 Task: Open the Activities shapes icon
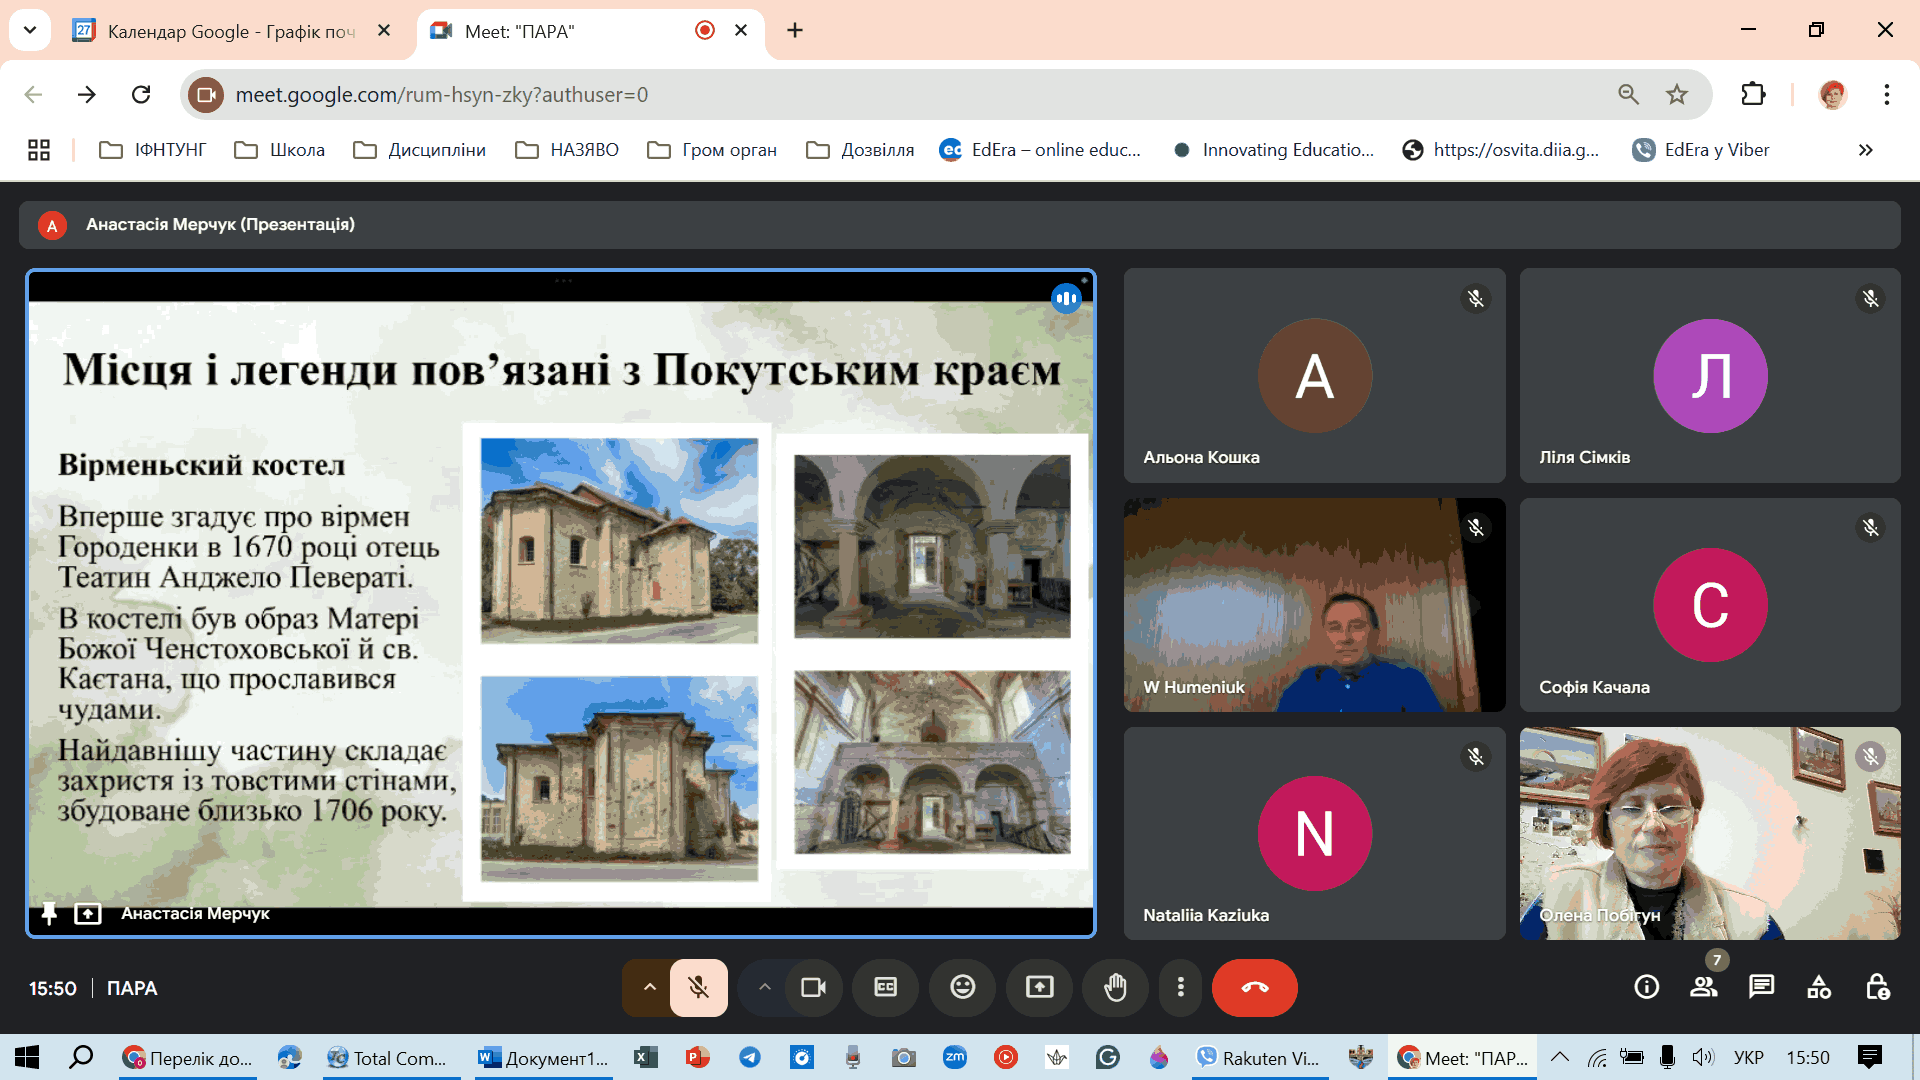1819,988
